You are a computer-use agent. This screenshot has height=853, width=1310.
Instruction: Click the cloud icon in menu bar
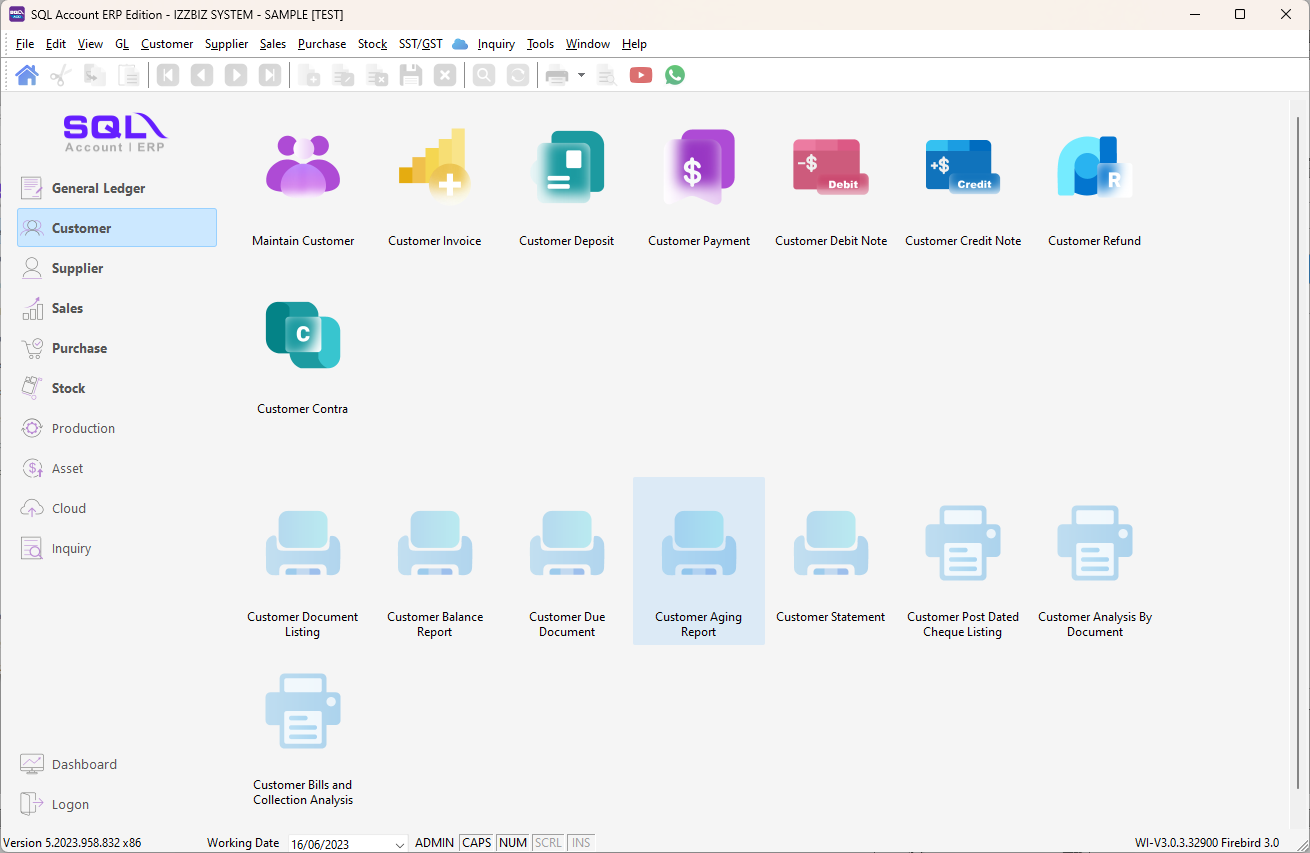coord(460,44)
